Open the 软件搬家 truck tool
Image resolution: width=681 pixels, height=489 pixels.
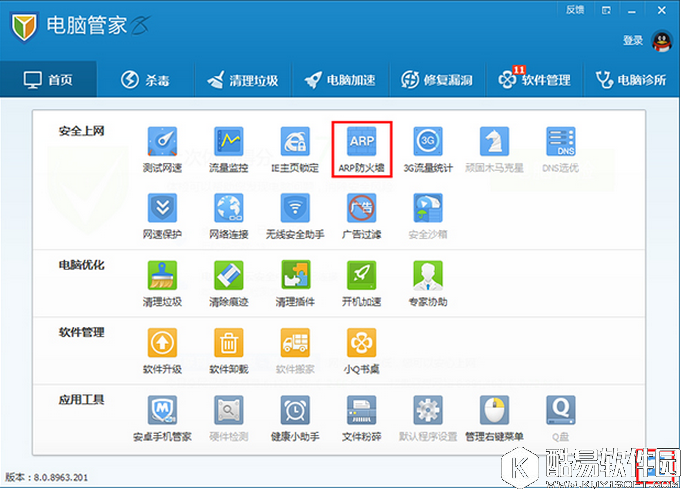tap(295, 350)
